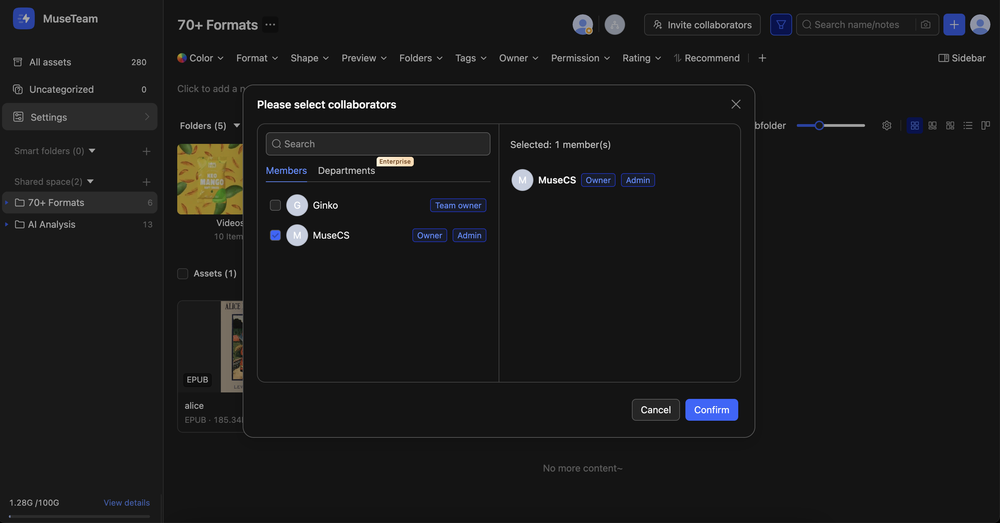
Task: Toggle the Assets (1) select-all checkbox
Action: click(183, 273)
